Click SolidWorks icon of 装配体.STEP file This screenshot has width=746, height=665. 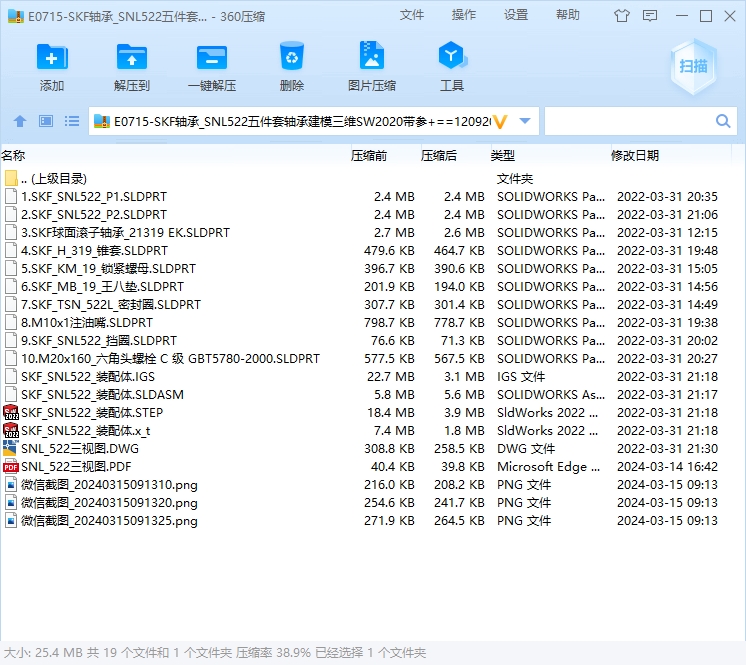pyautogui.click(x=10, y=412)
